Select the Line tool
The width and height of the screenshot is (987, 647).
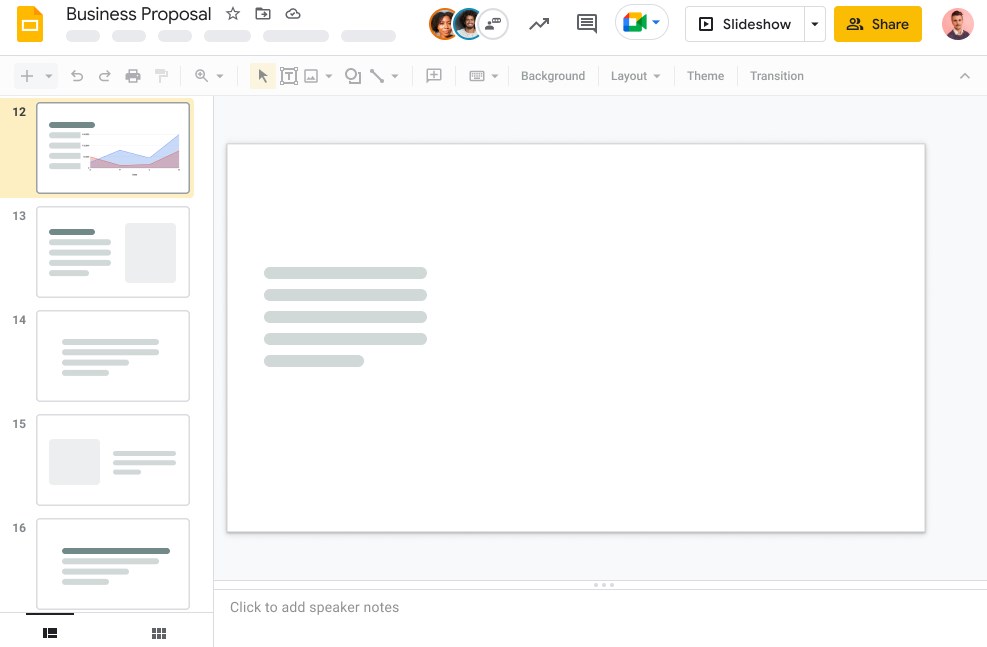pyautogui.click(x=377, y=76)
